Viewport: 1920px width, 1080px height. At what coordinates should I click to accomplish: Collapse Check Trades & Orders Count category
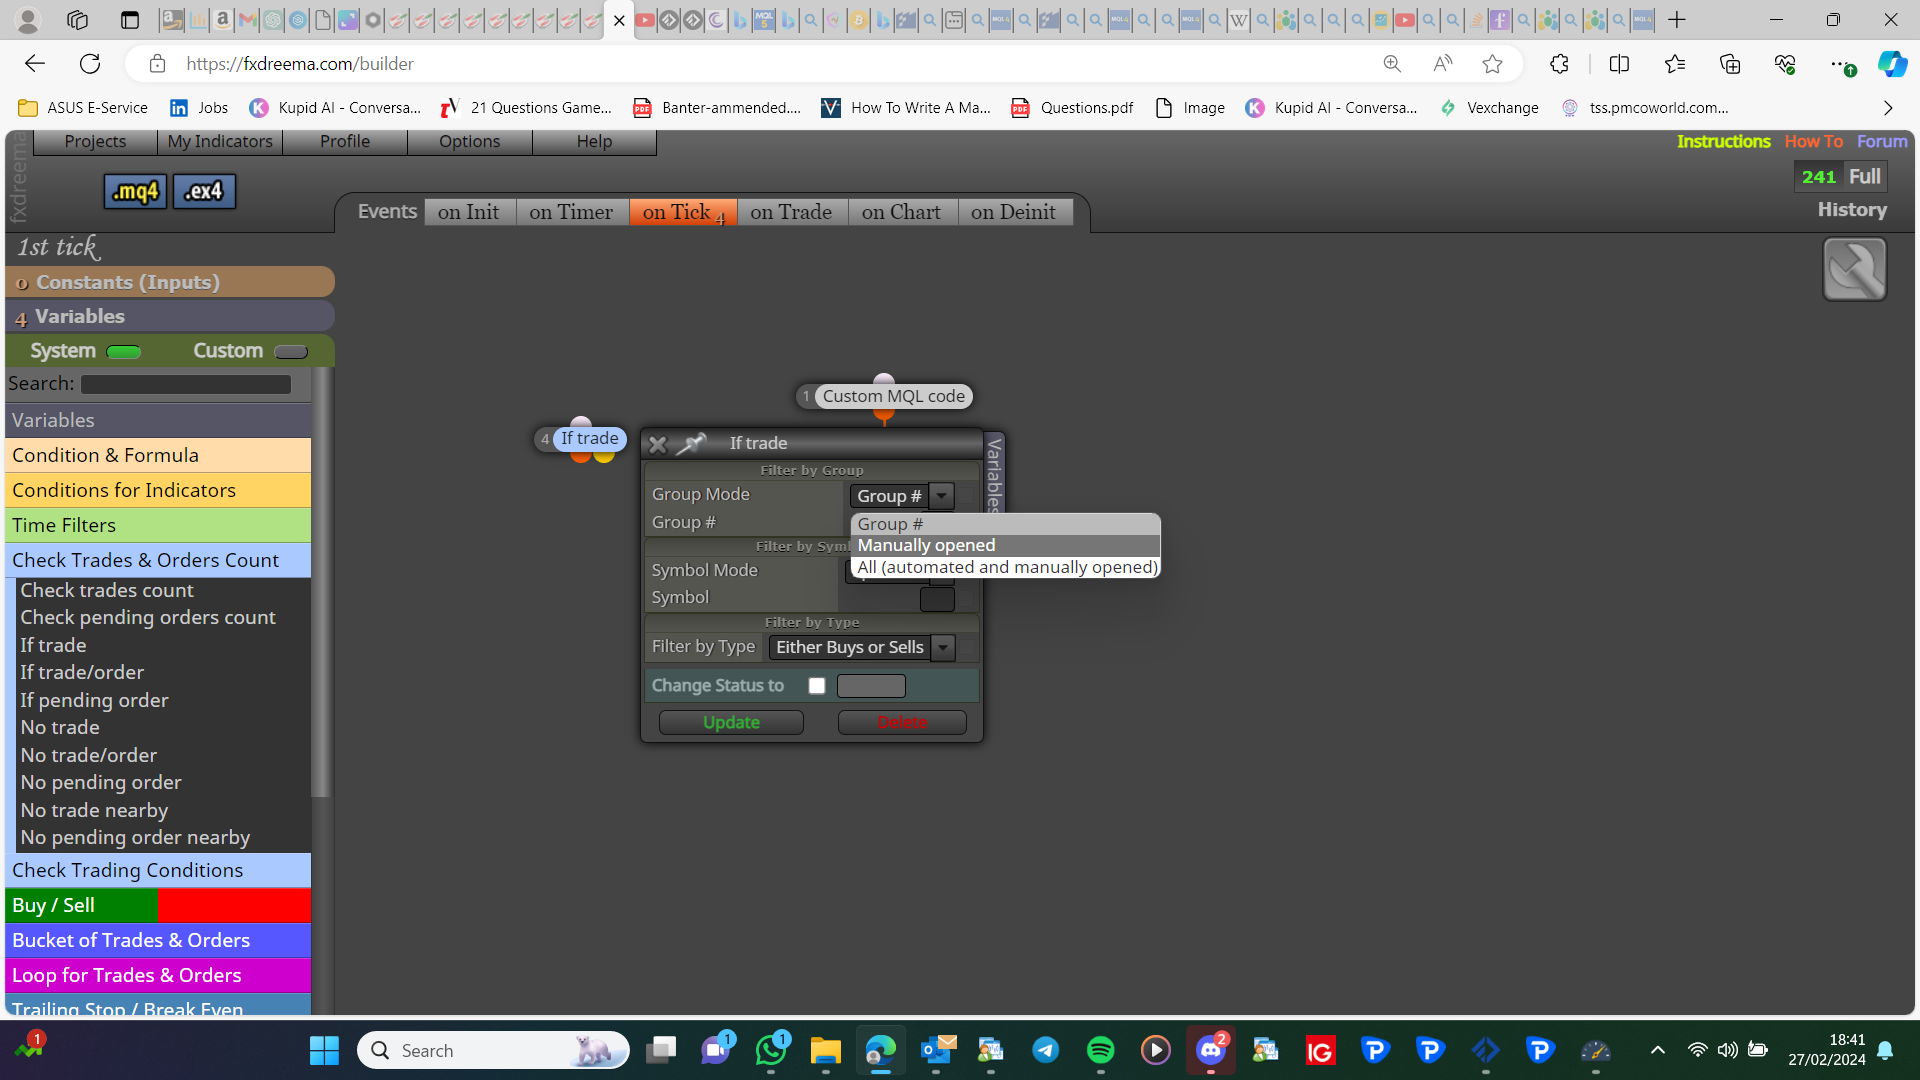pos(158,560)
